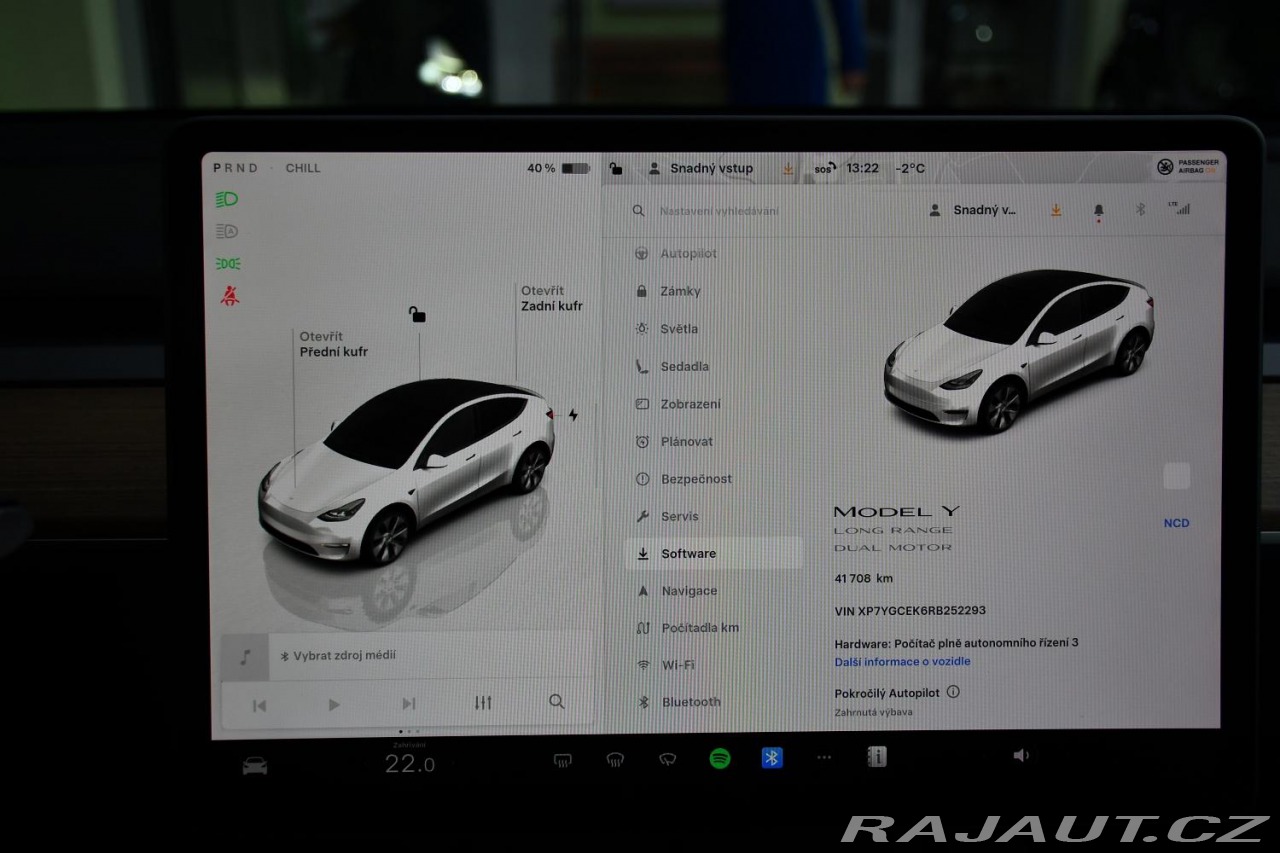Open the owner's manual icon in the dock
Viewport: 1280px width, 853px height.
[x=877, y=757]
